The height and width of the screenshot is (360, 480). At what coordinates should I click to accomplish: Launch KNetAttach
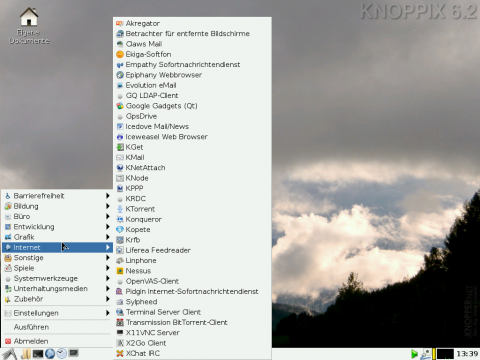[192, 168]
